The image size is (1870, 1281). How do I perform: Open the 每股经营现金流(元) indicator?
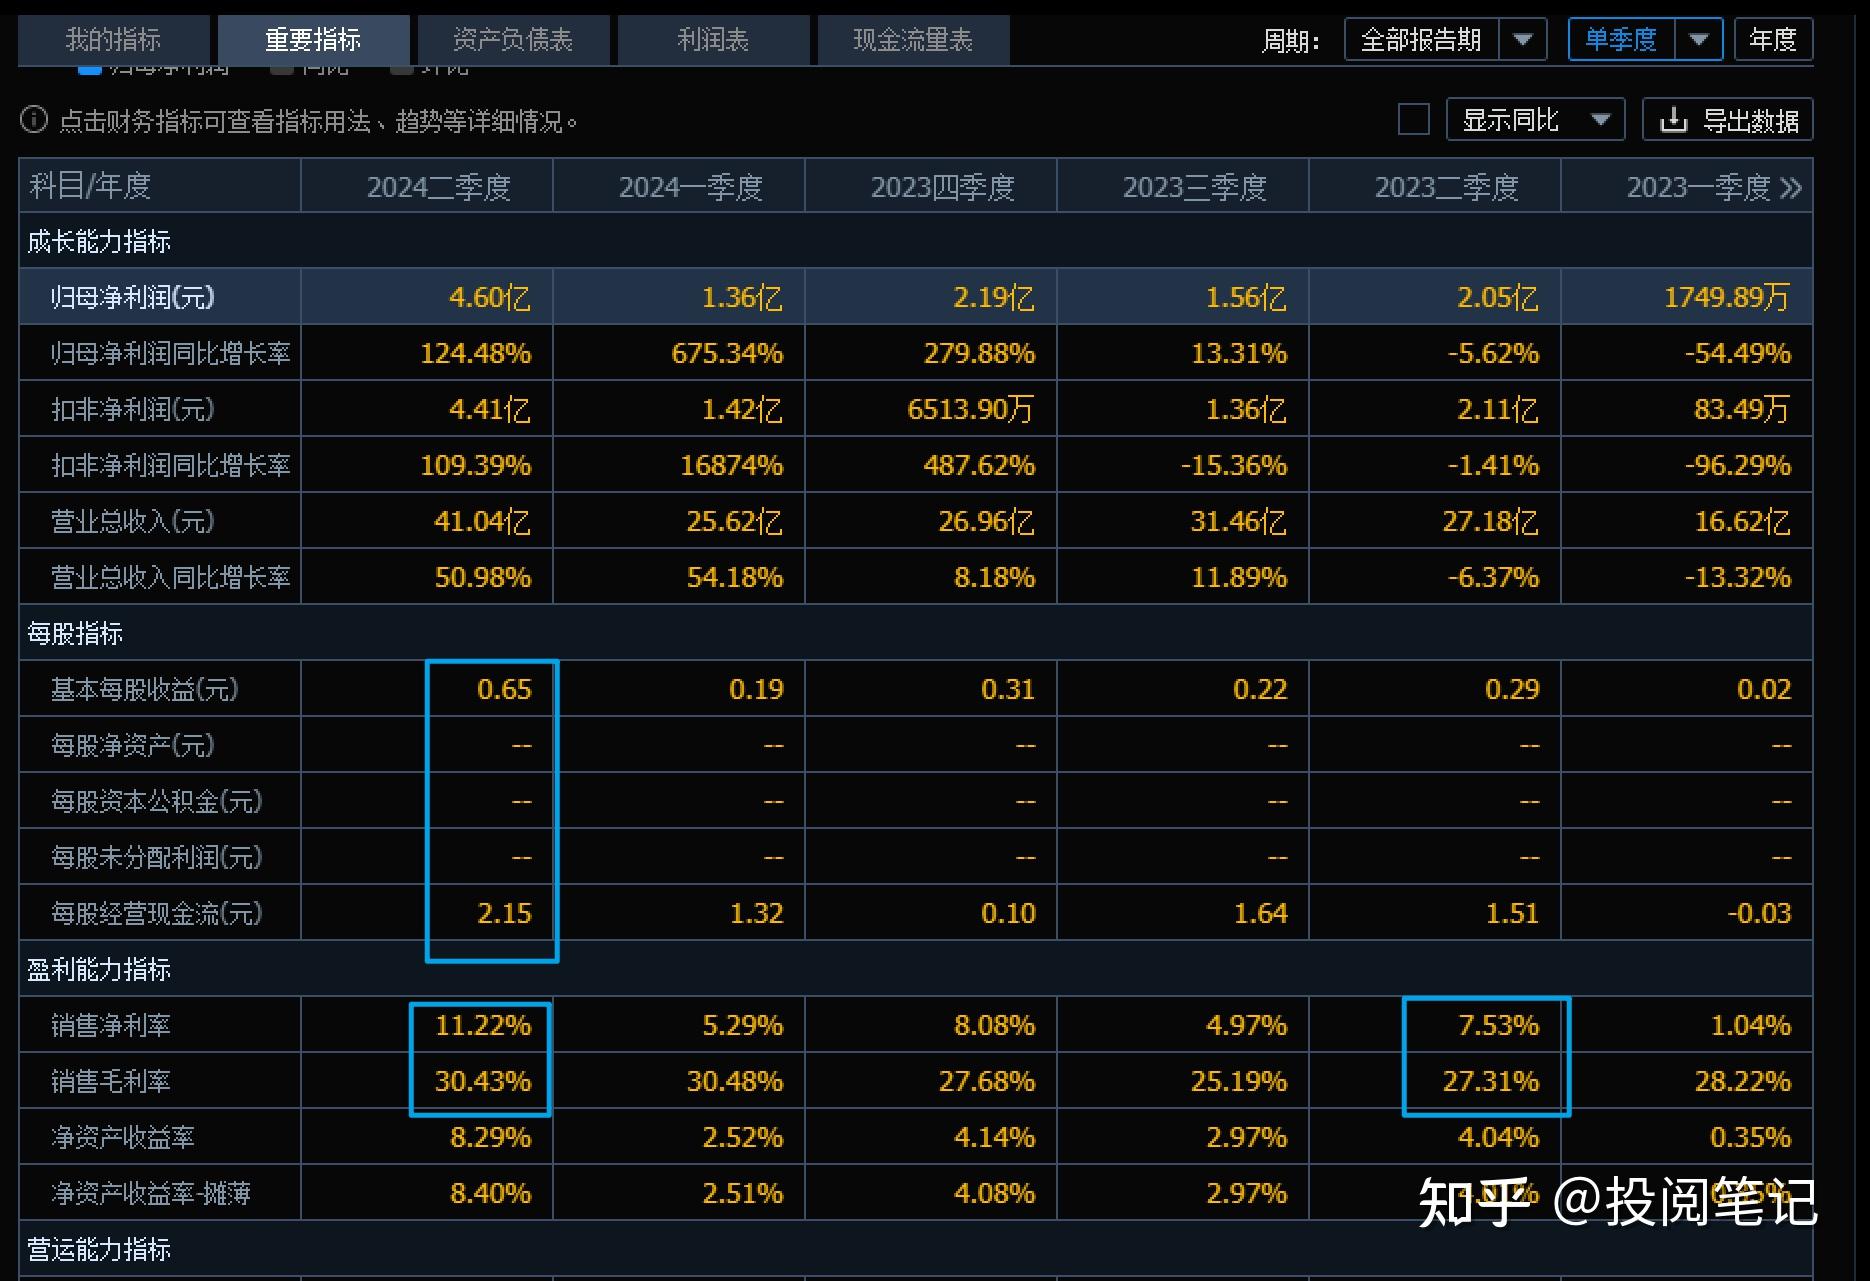(x=157, y=913)
